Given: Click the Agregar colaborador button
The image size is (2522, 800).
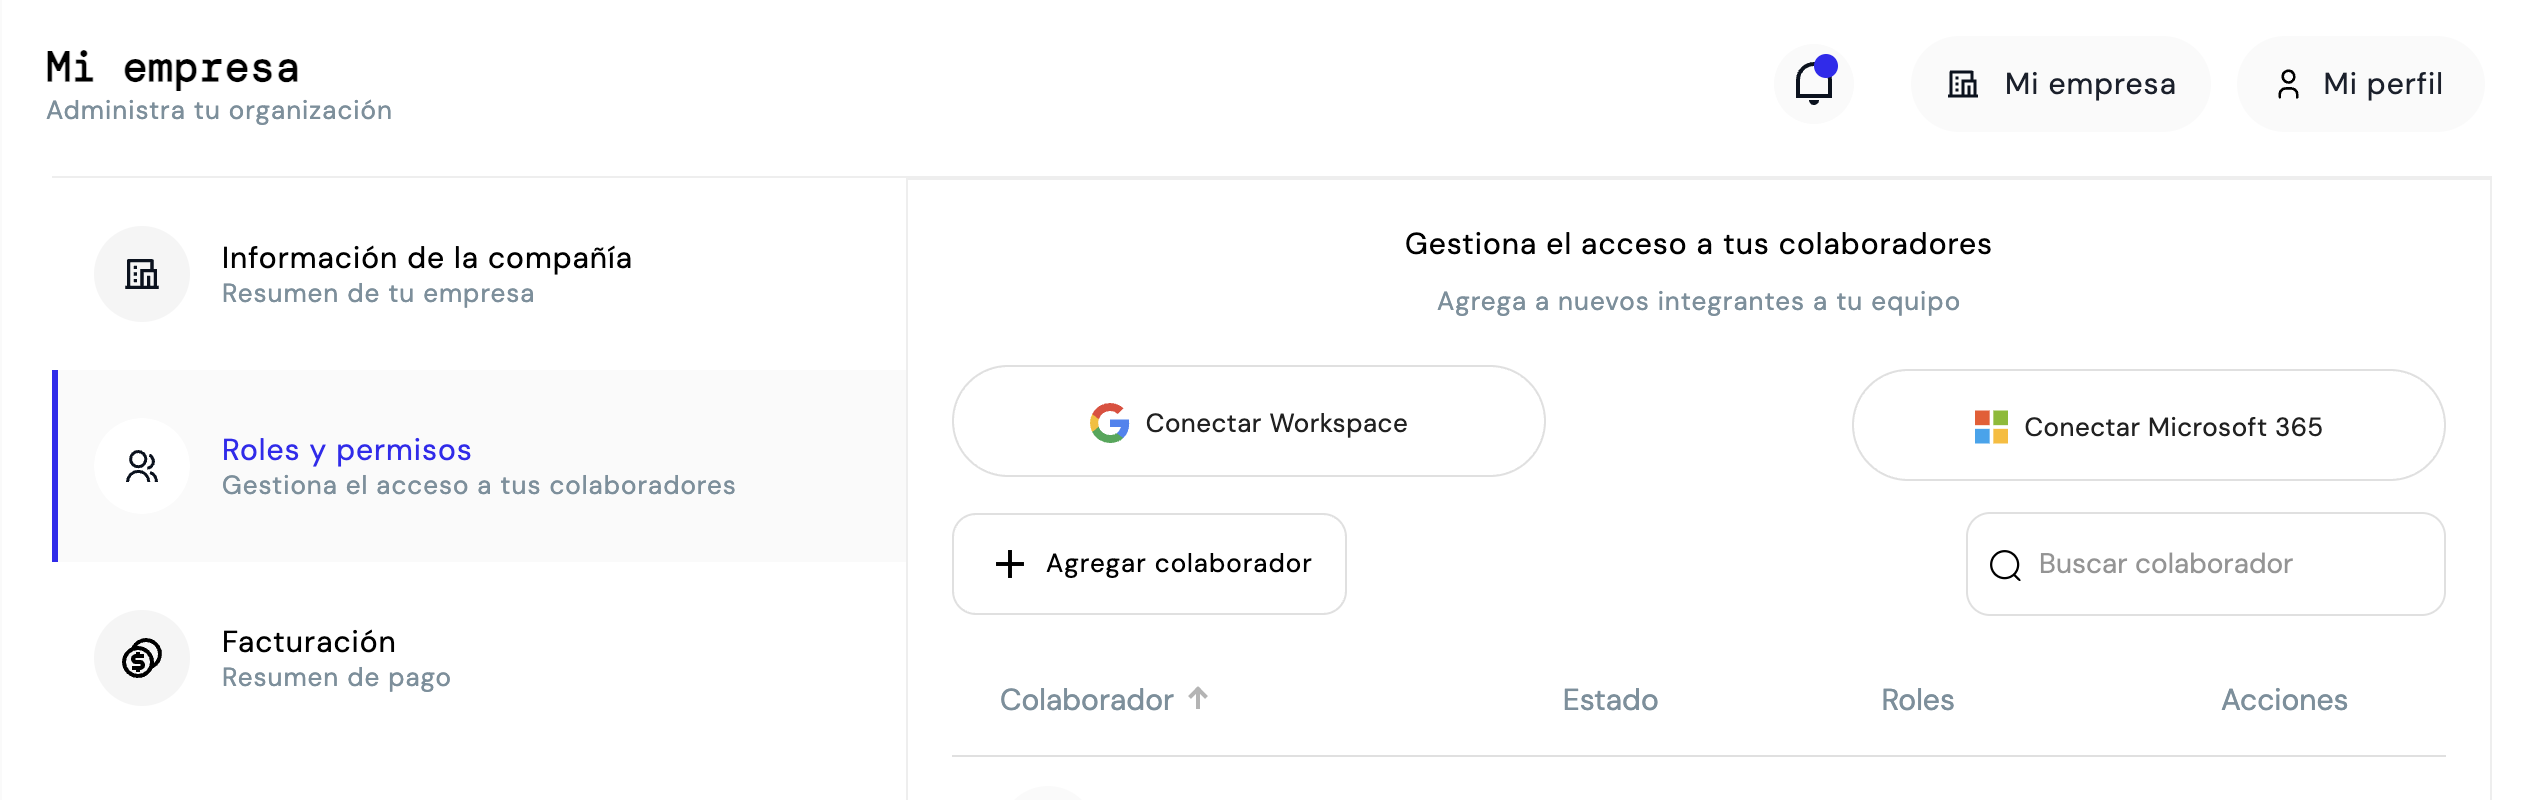Looking at the screenshot, I should pos(1149,564).
